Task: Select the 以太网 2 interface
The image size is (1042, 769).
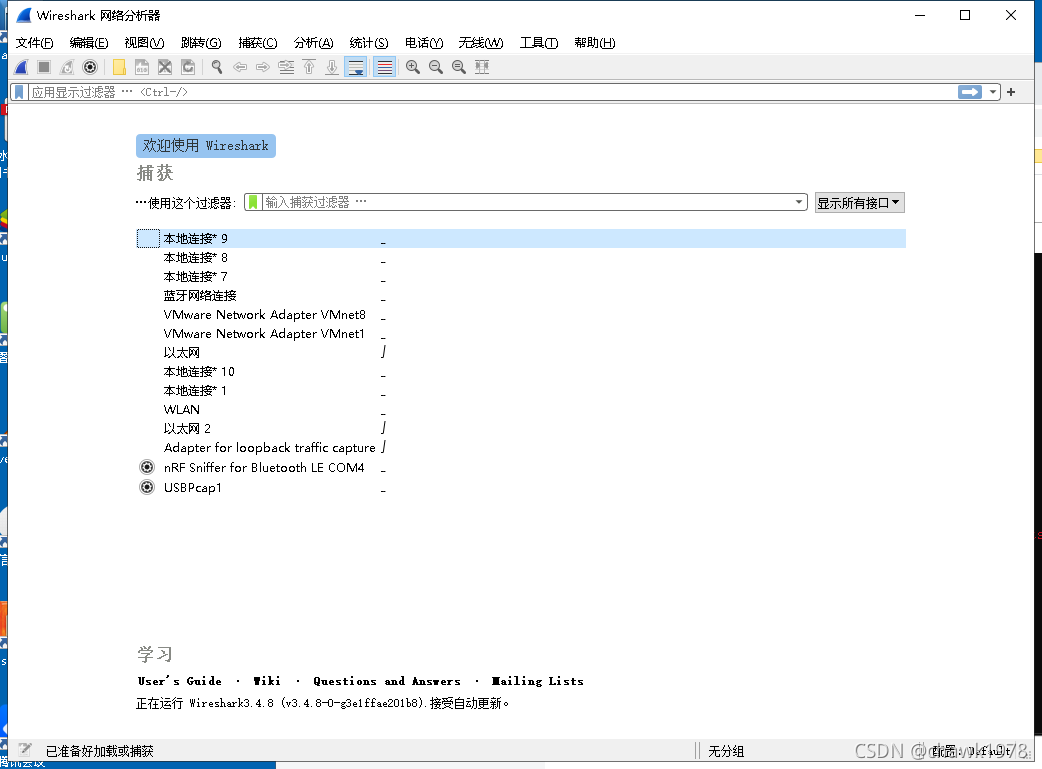Action: click(x=521, y=429)
